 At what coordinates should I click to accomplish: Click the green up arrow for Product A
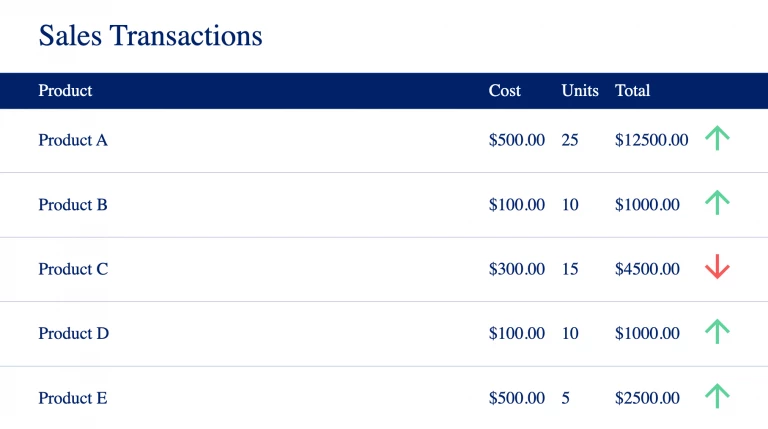[717, 138]
